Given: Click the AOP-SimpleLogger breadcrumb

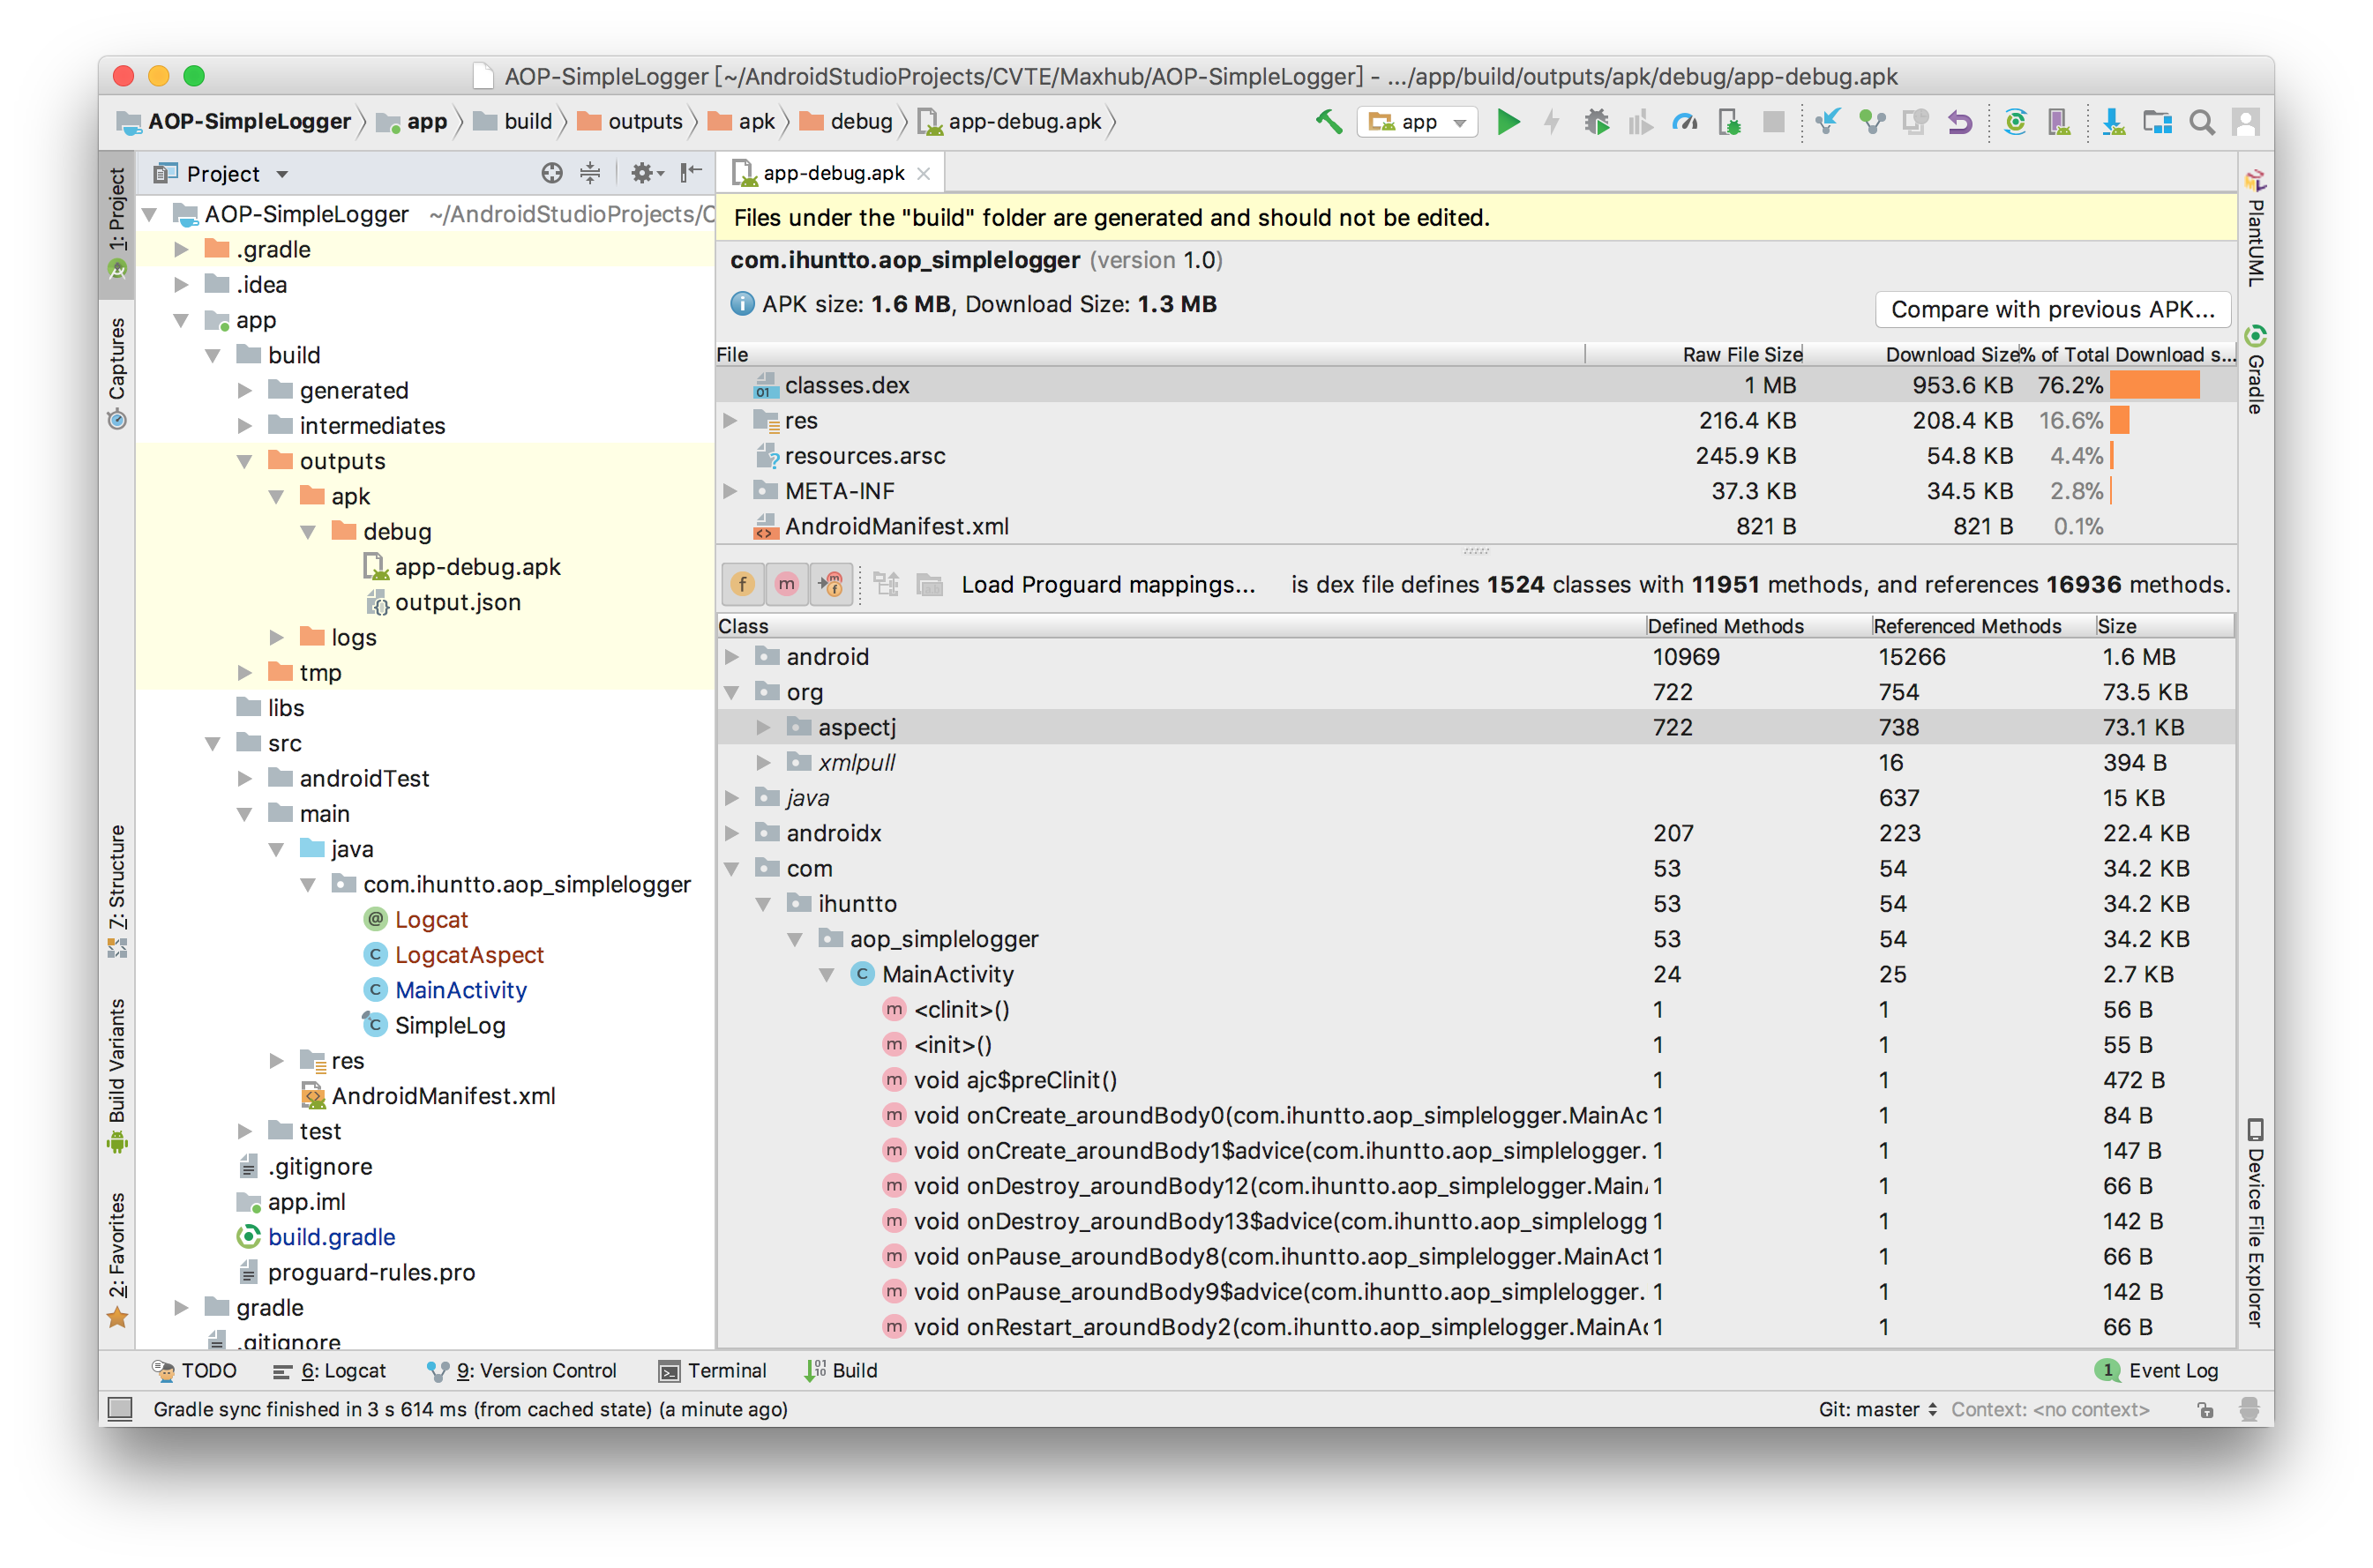Looking at the screenshot, I should point(234,122).
